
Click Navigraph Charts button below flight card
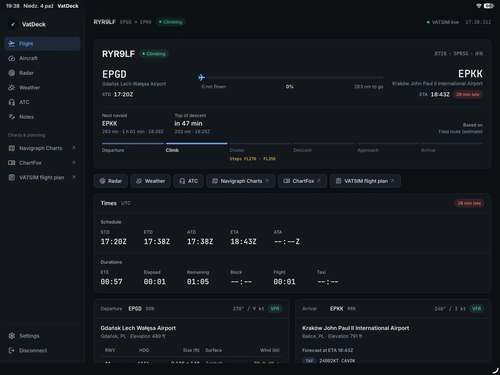[241, 181]
